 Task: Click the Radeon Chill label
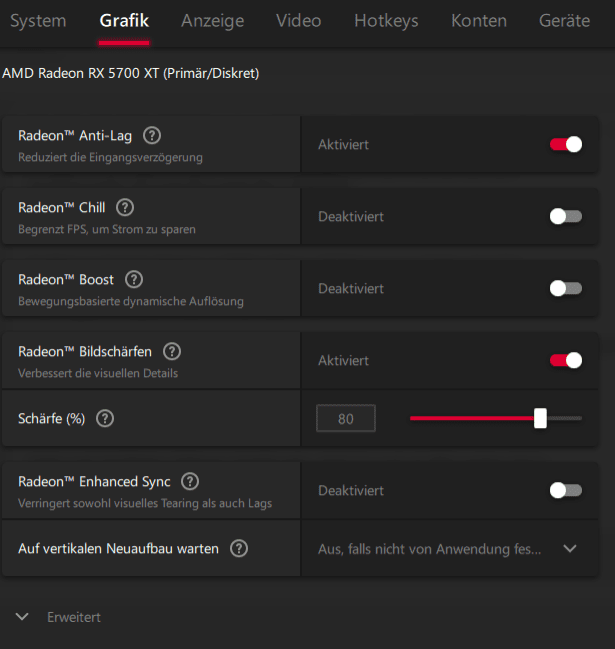pyautogui.click(x=62, y=208)
